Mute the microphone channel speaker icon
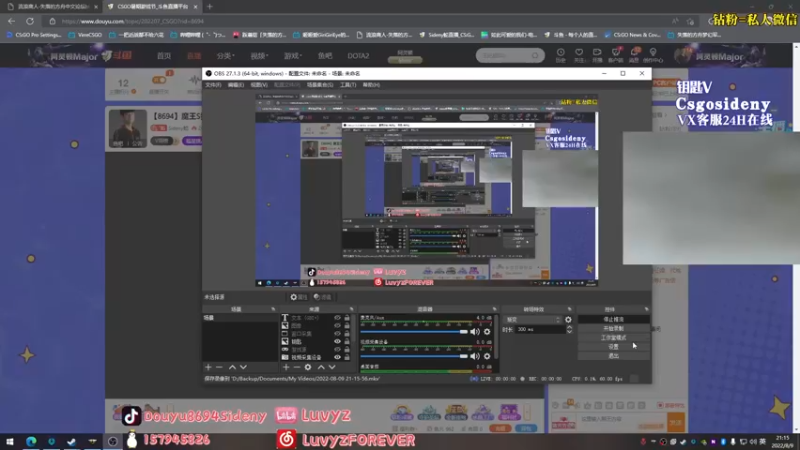This screenshot has height=450, width=800. (x=475, y=332)
